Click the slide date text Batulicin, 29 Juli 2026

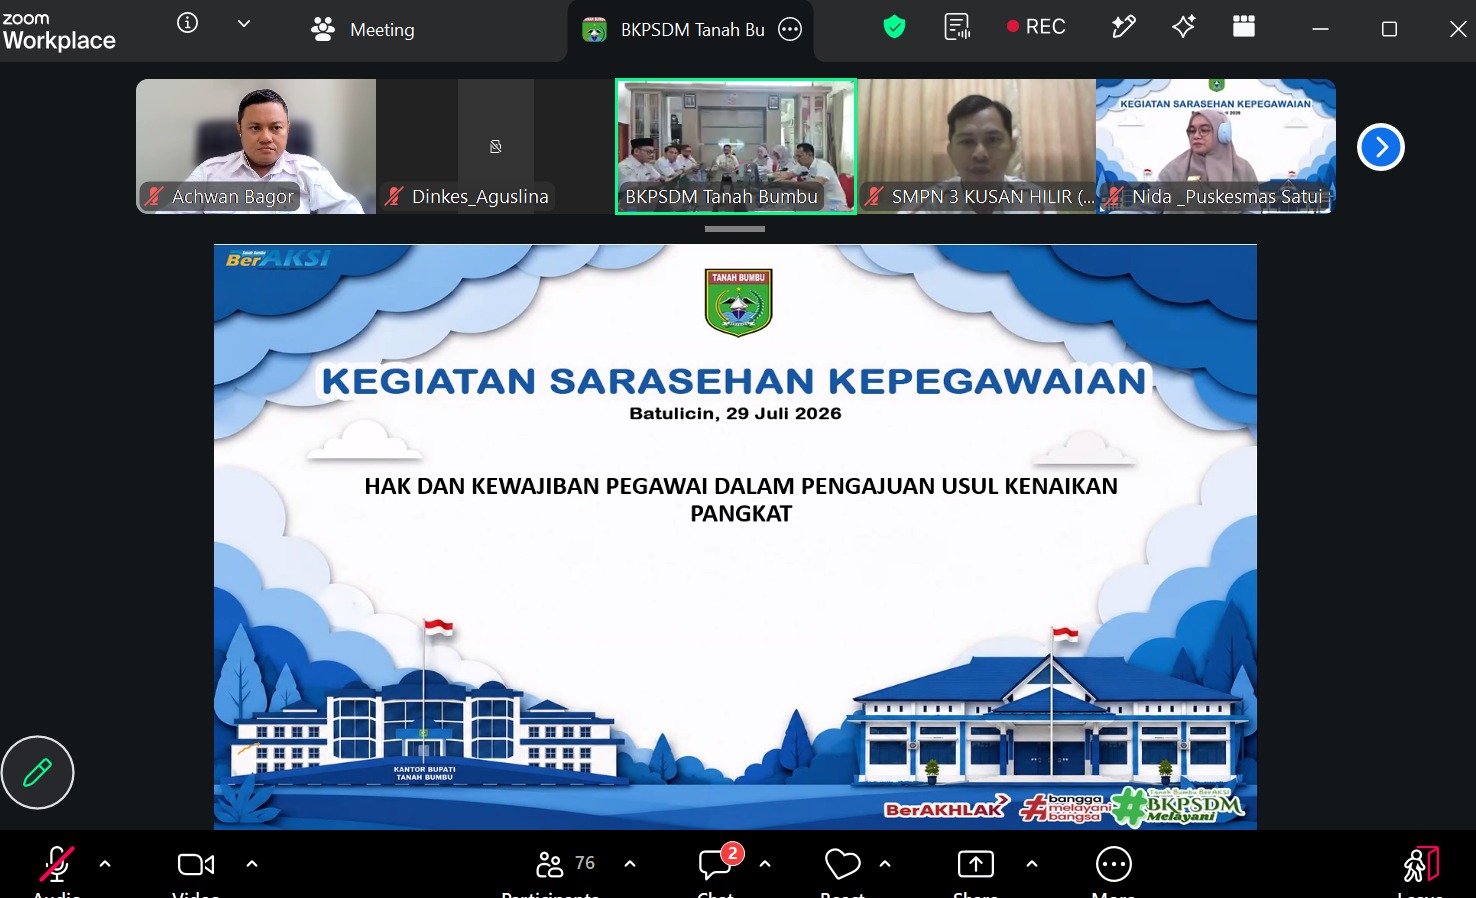(735, 414)
